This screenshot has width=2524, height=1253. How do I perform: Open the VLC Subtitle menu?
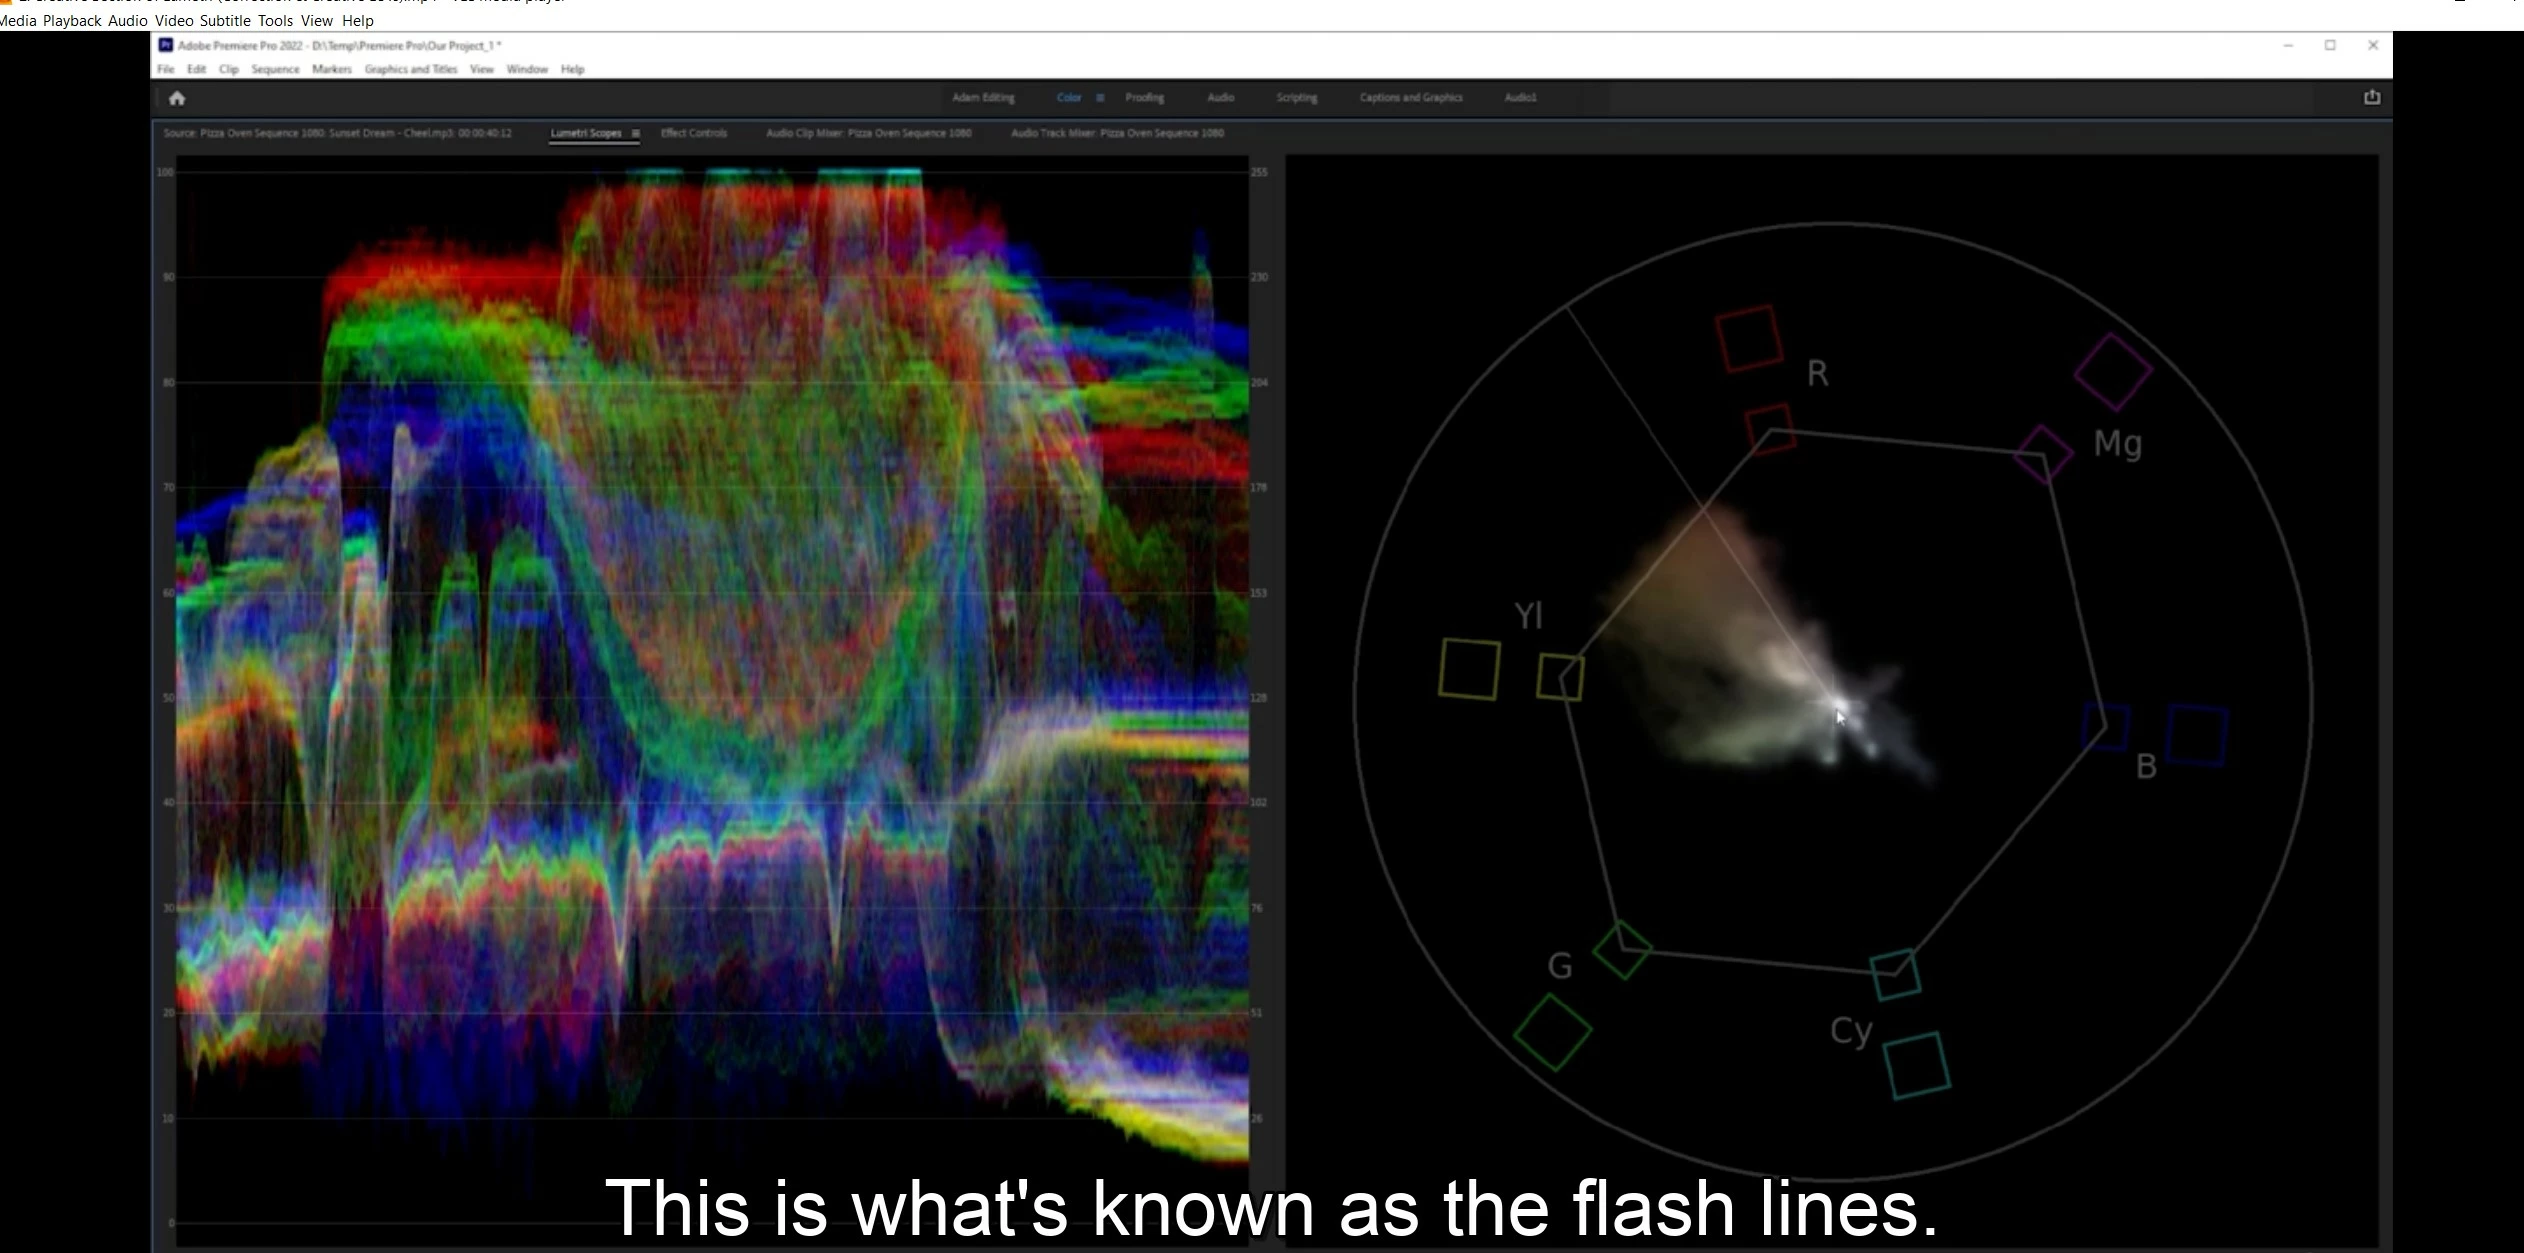[x=225, y=21]
